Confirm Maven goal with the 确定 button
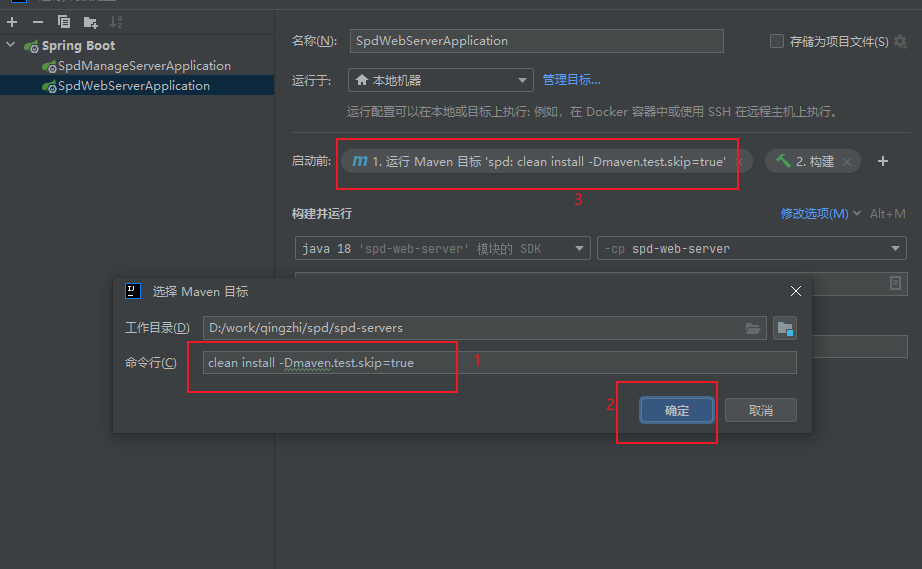 [x=677, y=410]
